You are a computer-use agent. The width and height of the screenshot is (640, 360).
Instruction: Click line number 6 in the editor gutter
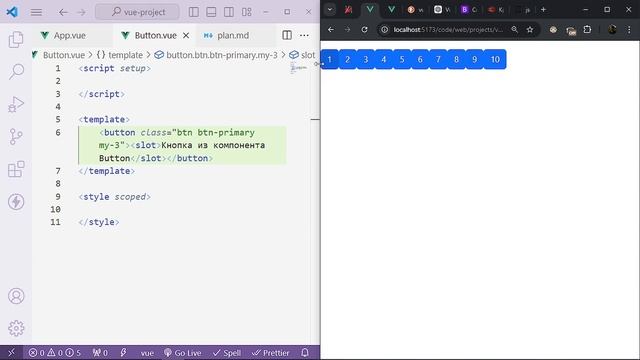tap(58, 132)
